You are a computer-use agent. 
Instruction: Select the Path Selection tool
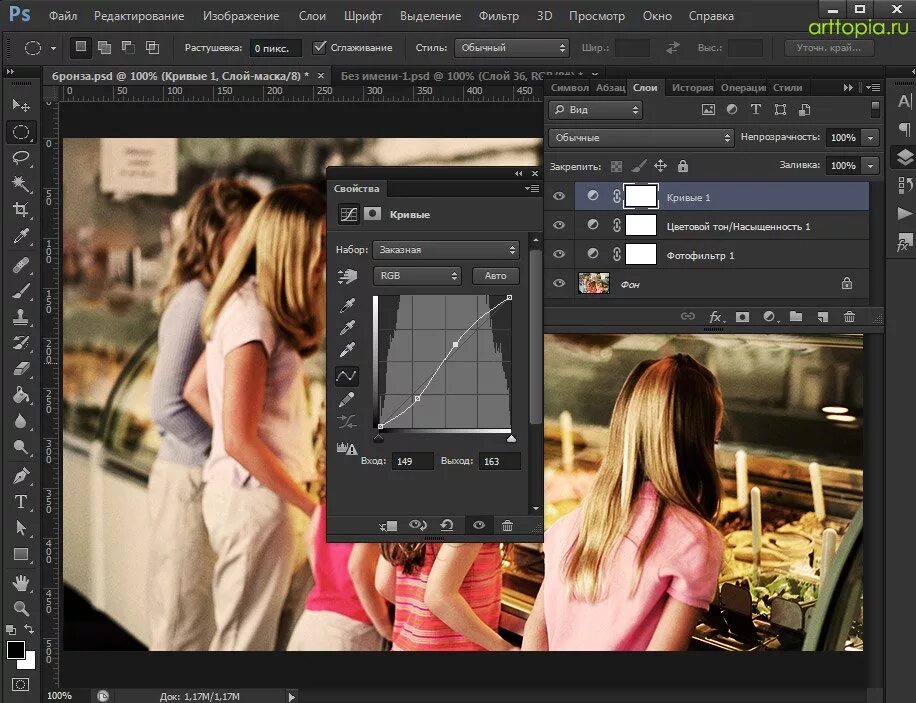[x=21, y=528]
